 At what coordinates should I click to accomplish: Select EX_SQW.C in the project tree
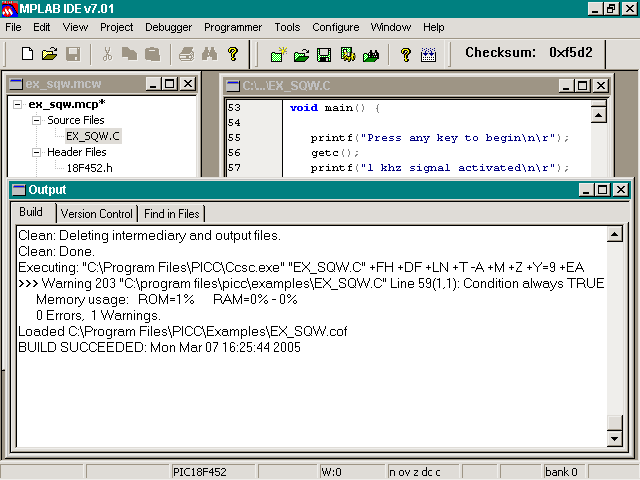[93, 136]
